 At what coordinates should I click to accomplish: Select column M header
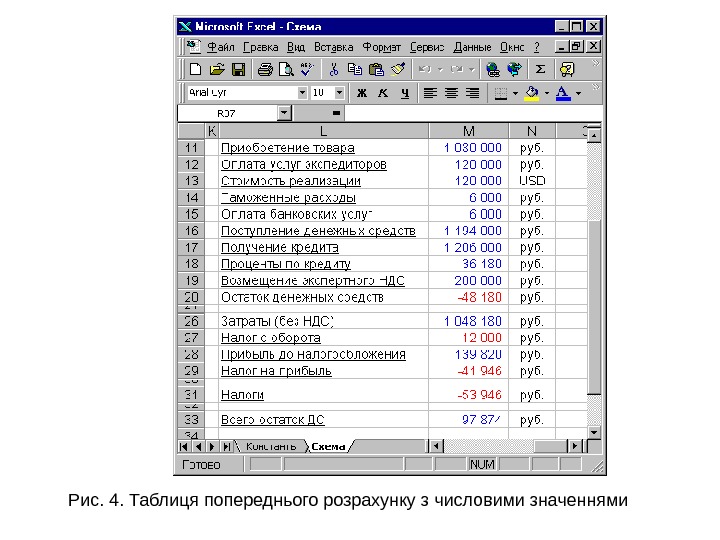[x=468, y=131]
